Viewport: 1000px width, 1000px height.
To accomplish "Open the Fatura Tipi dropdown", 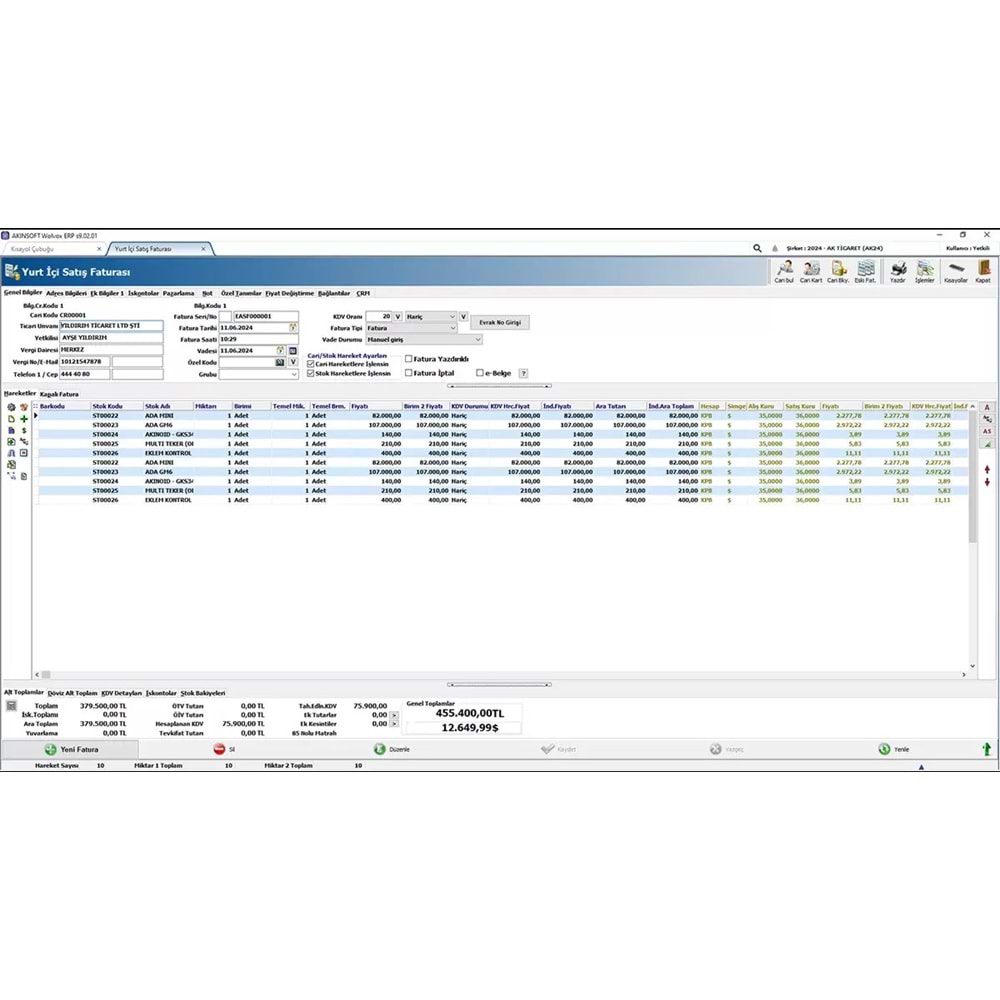I will point(411,328).
